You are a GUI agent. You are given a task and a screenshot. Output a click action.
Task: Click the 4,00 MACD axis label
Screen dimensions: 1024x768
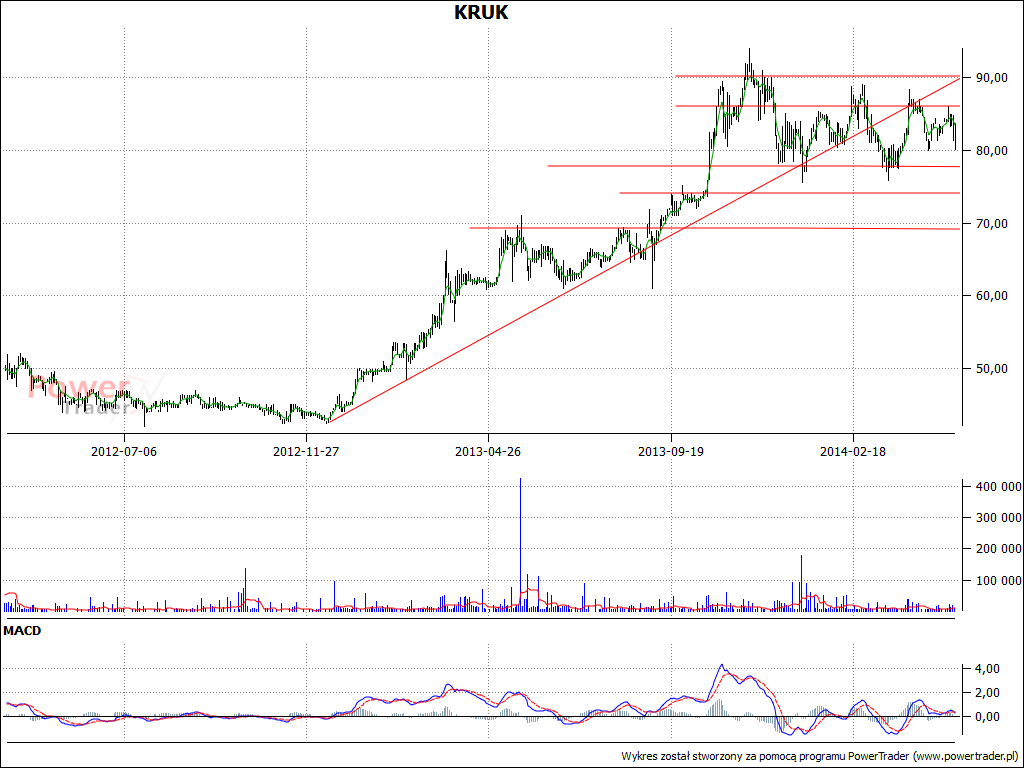[x=986, y=669]
